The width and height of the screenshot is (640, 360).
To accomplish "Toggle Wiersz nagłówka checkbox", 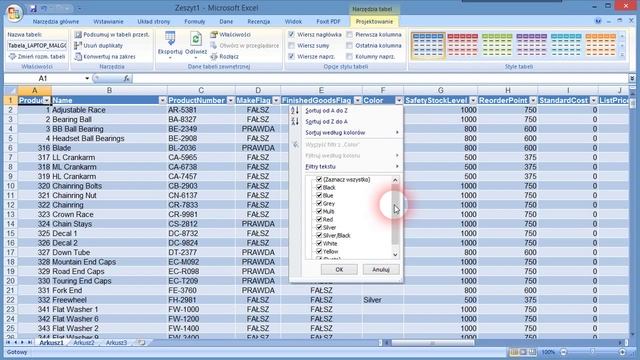I will point(291,35).
